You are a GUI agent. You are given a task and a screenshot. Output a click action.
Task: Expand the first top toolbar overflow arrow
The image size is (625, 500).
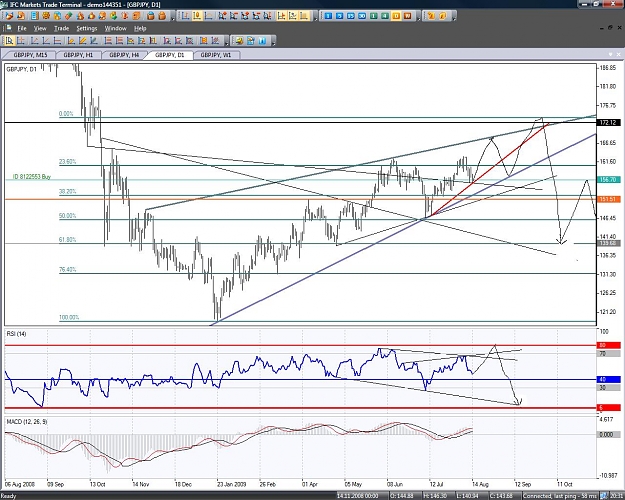coord(173,18)
